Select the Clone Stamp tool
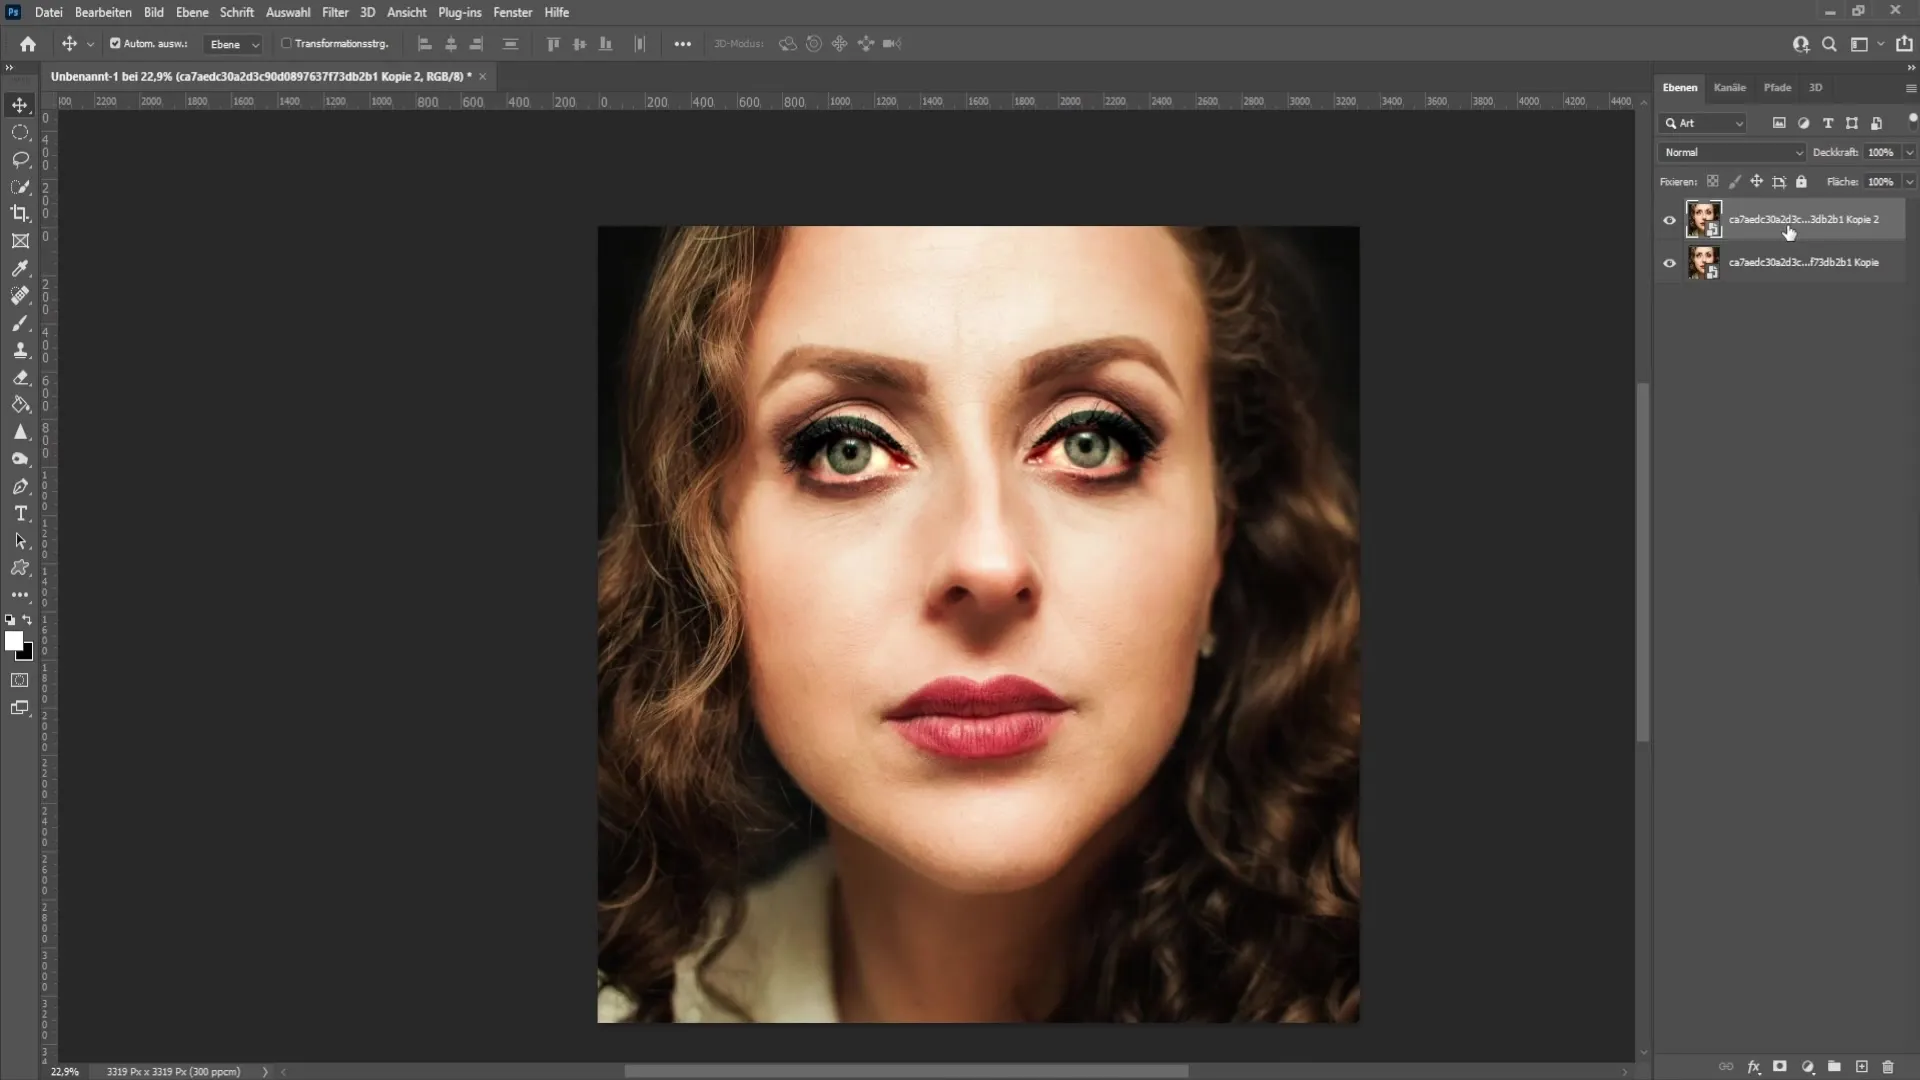 tap(20, 351)
